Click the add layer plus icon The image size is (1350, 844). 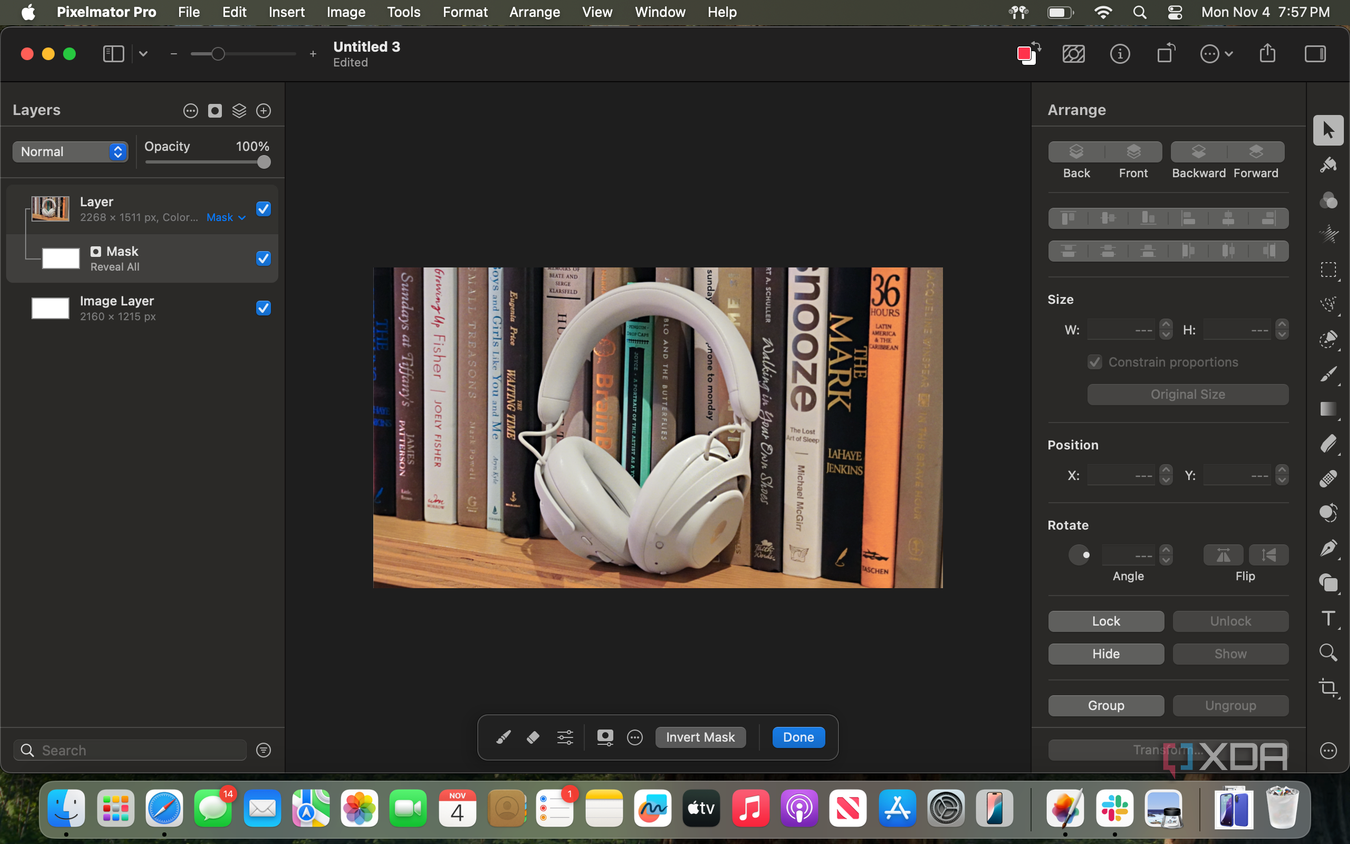pos(264,111)
